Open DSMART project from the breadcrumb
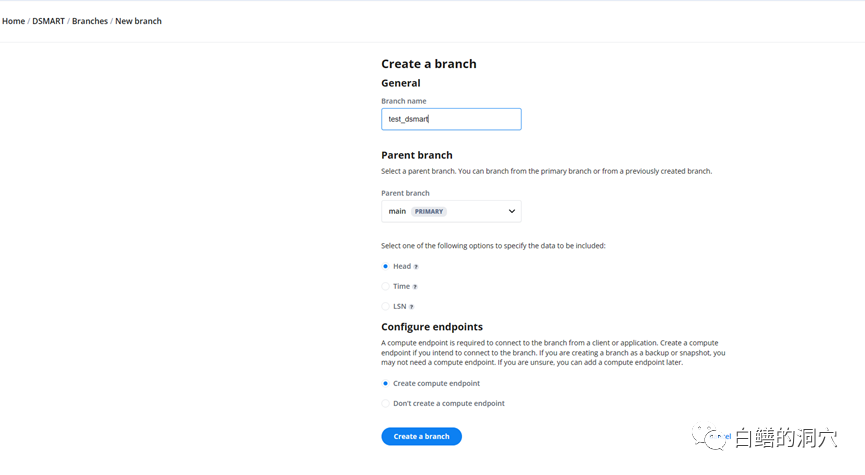 (48, 21)
